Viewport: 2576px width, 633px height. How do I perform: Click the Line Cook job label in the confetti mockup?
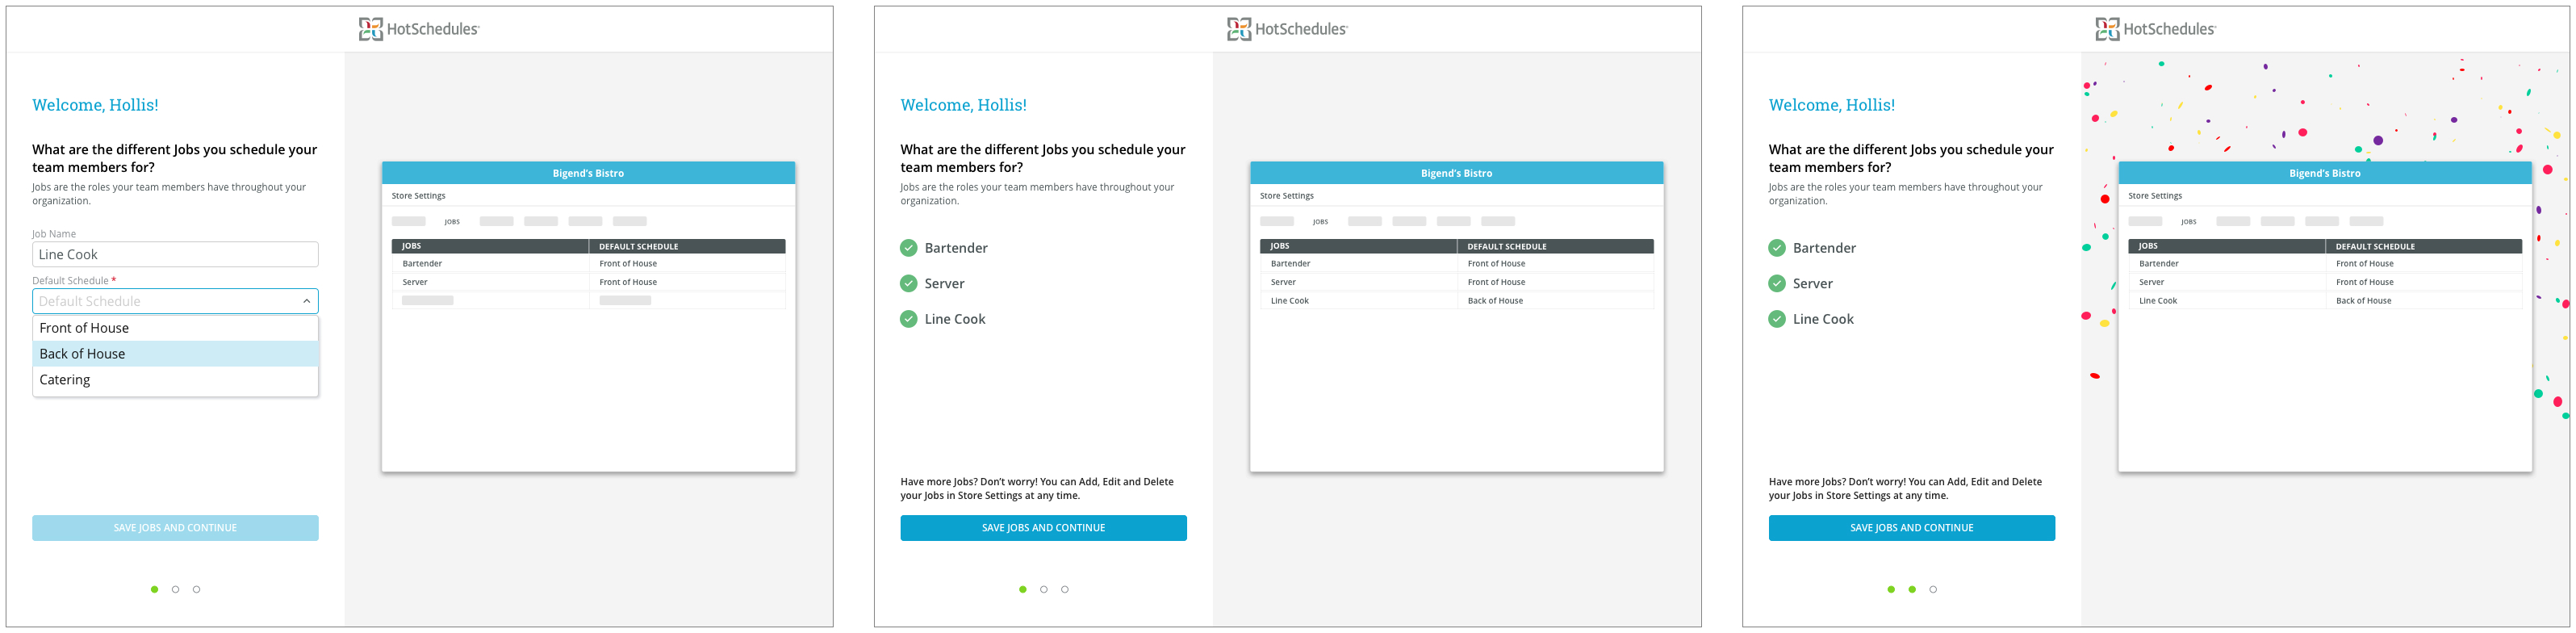(x=1823, y=319)
